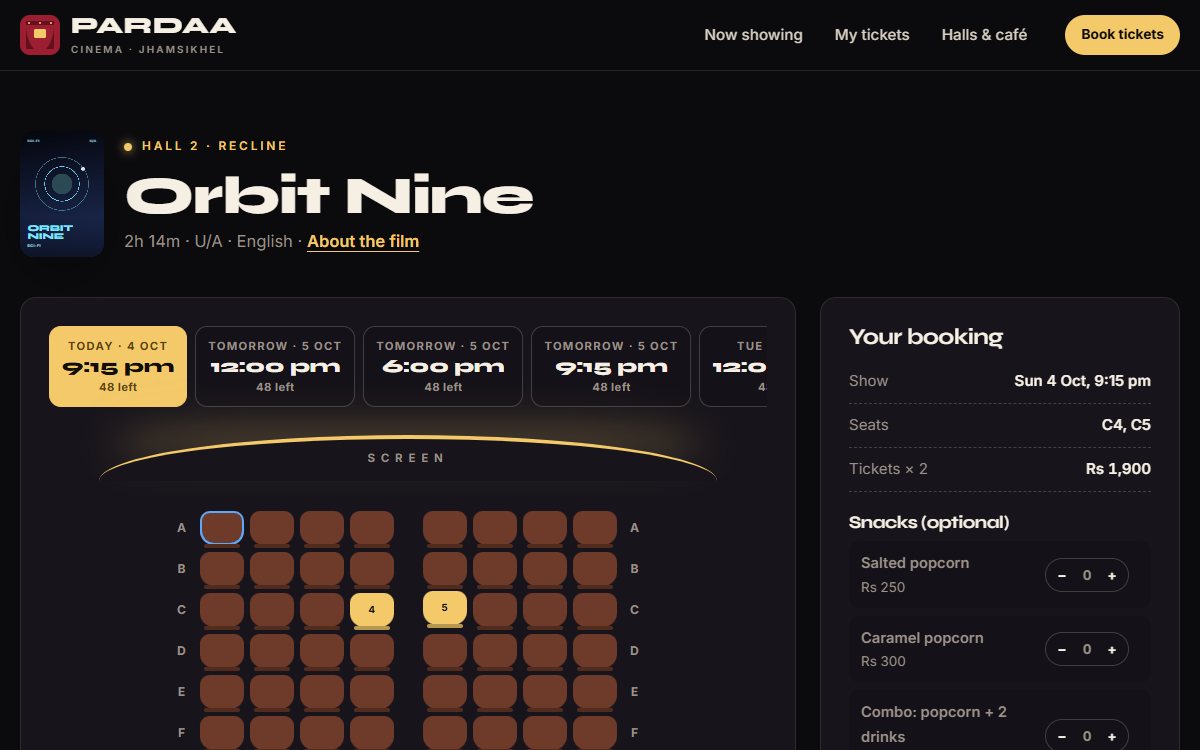
Task: Pick the first seat in row D
Action: [x=222, y=650]
